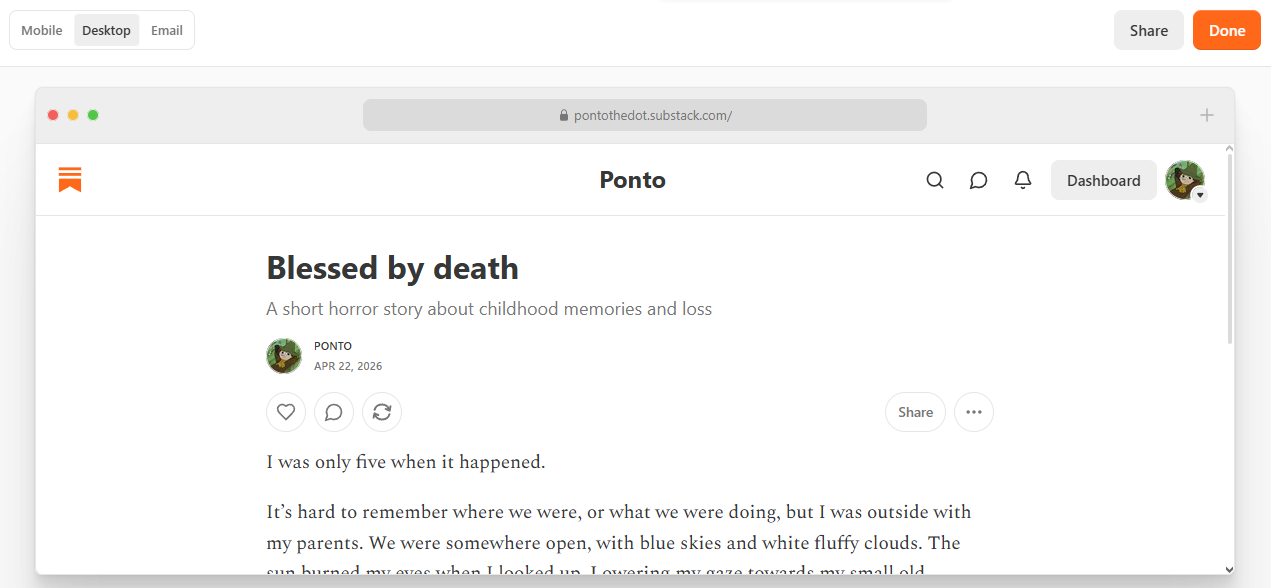1271x588 pixels.
Task: Switch preview to Mobile tab
Action: coord(42,30)
